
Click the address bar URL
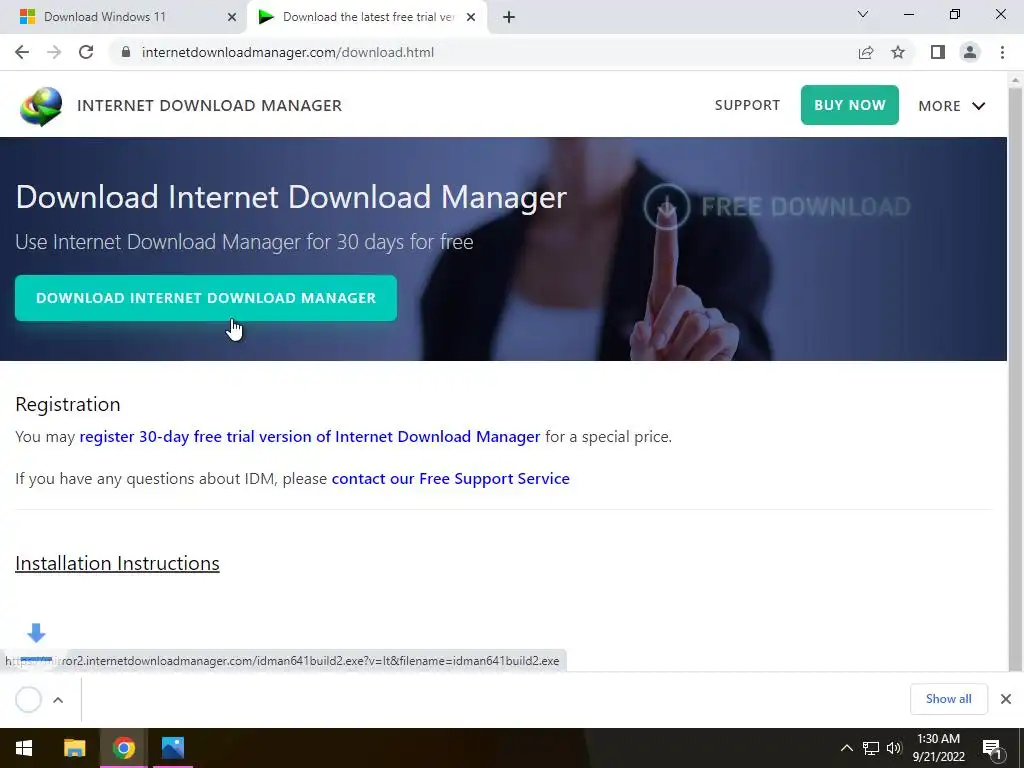pos(287,52)
